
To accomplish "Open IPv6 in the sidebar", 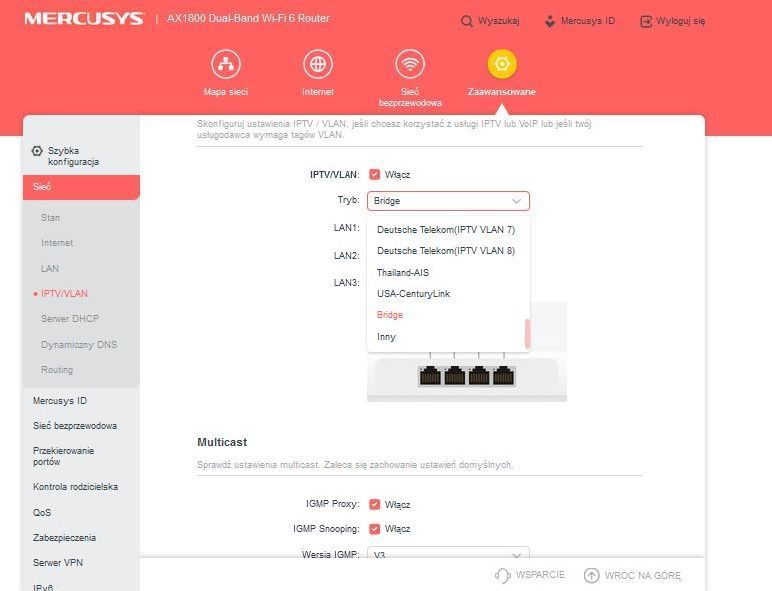I will click(43, 587).
